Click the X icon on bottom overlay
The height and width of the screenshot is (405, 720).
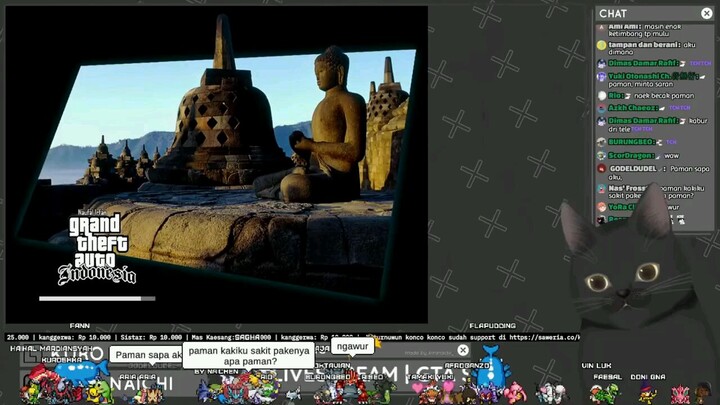[463, 350]
